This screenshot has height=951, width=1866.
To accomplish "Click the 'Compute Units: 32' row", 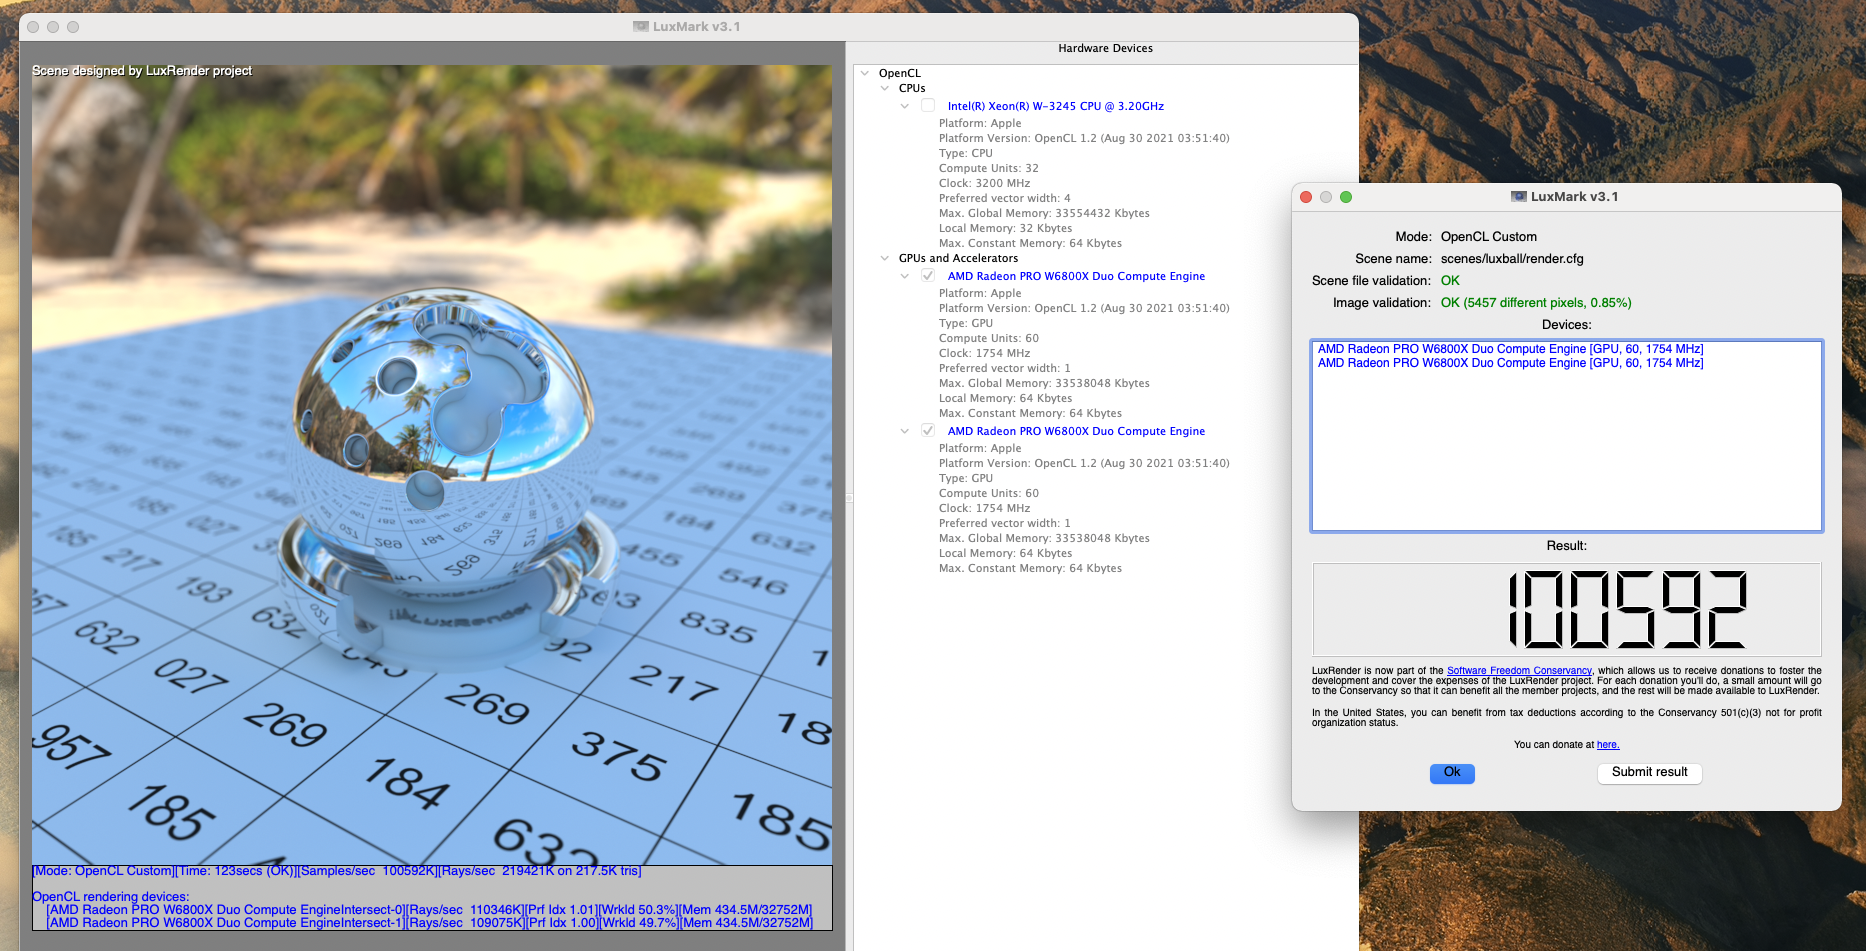I will tap(989, 168).
